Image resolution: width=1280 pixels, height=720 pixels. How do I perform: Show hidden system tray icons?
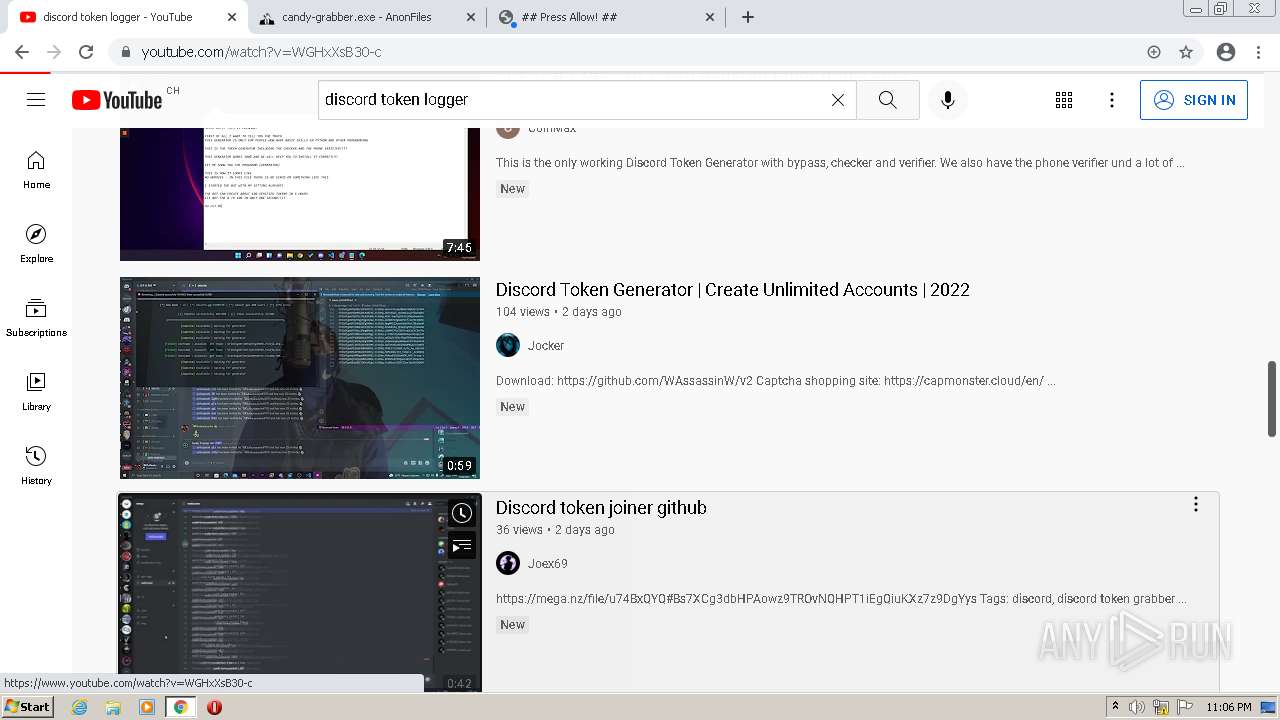[x=1114, y=707]
